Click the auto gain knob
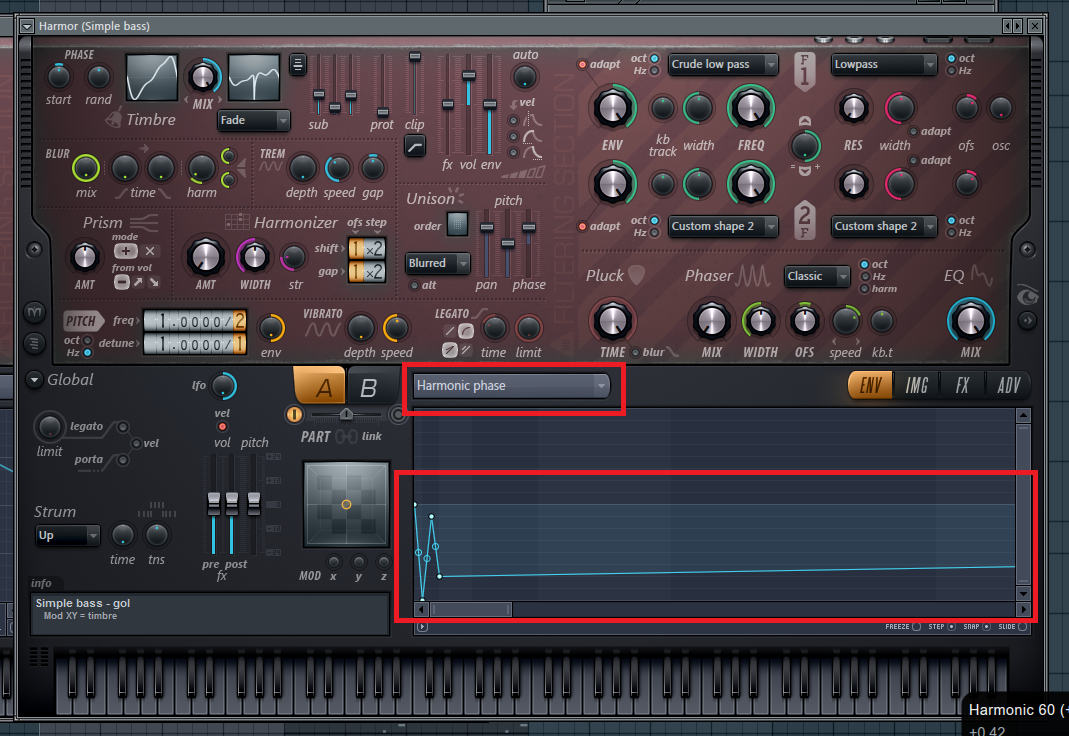This screenshot has height=736, width=1069. pos(524,77)
